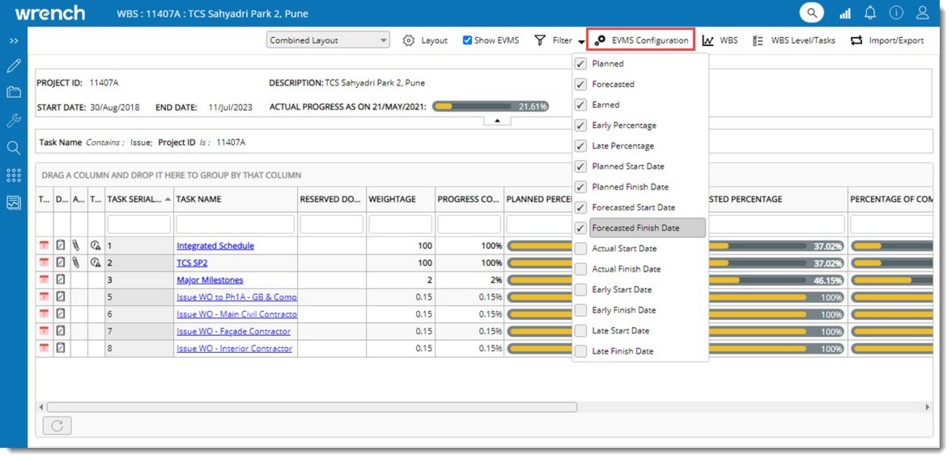Viewport: 952px width, 460px height.
Task: Click the info icon in the header
Action: 896,13
